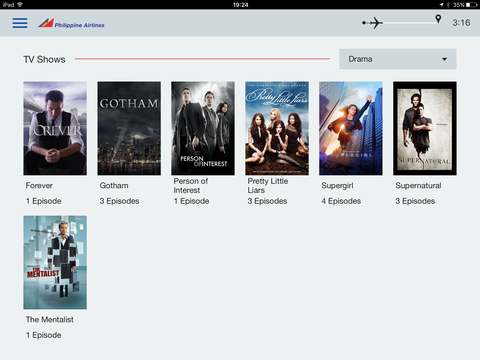Open the Supergirl poster
The image size is (480, 360).
(351, 128)
